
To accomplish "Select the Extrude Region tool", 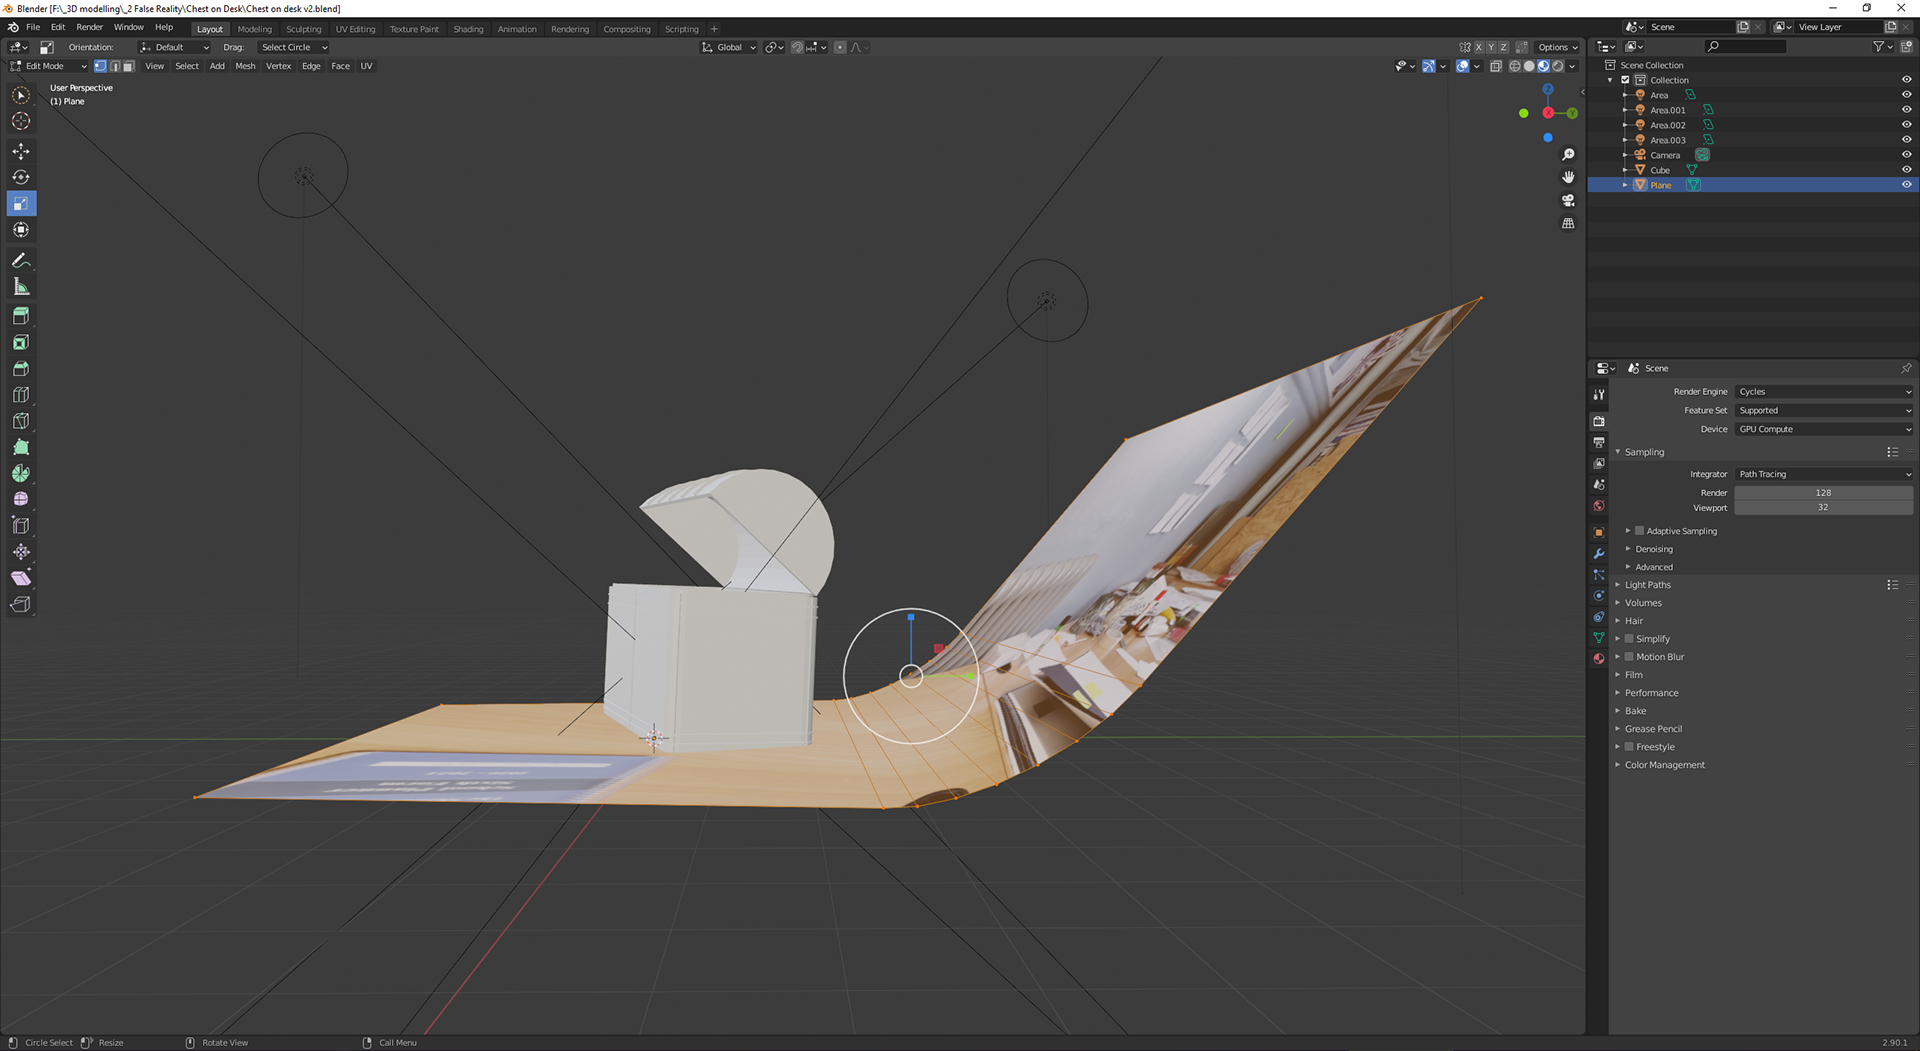I will coord(21,316).
